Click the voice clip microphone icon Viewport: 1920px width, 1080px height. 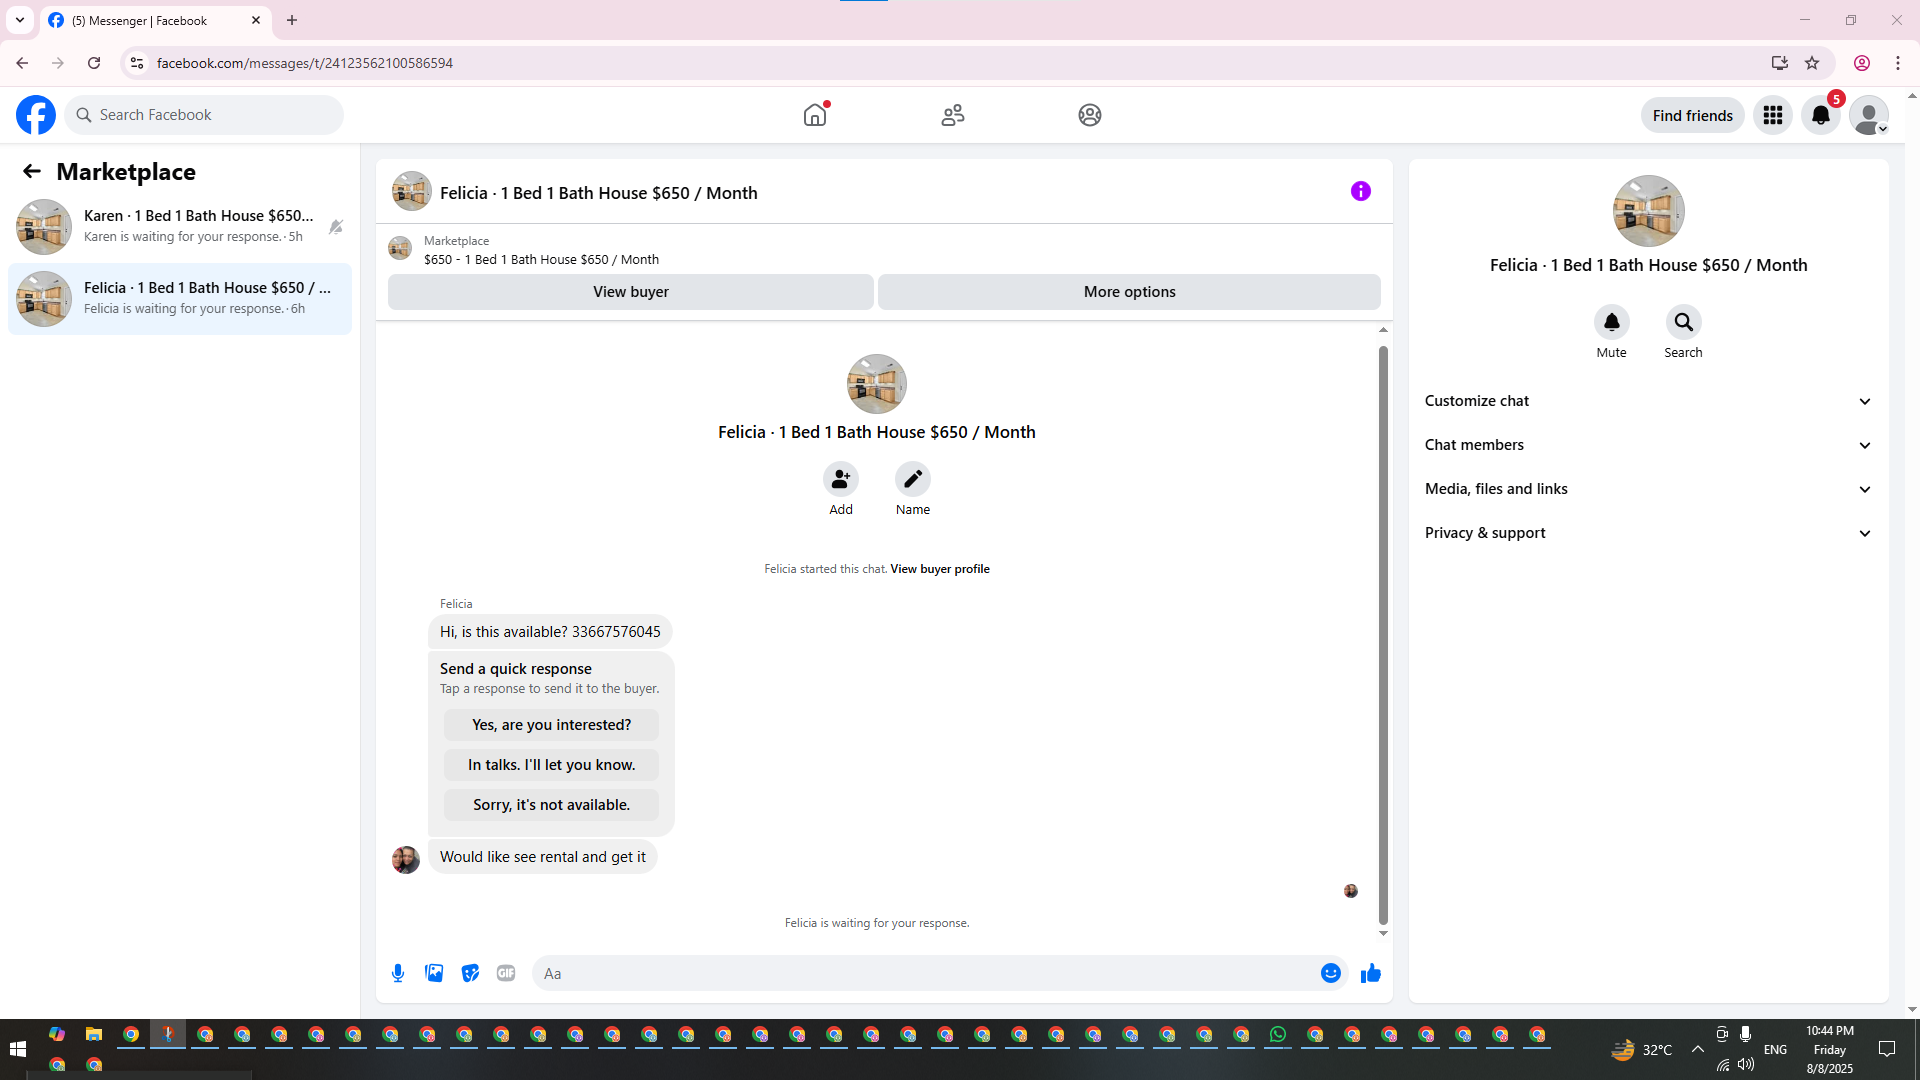tap(398, 973)
